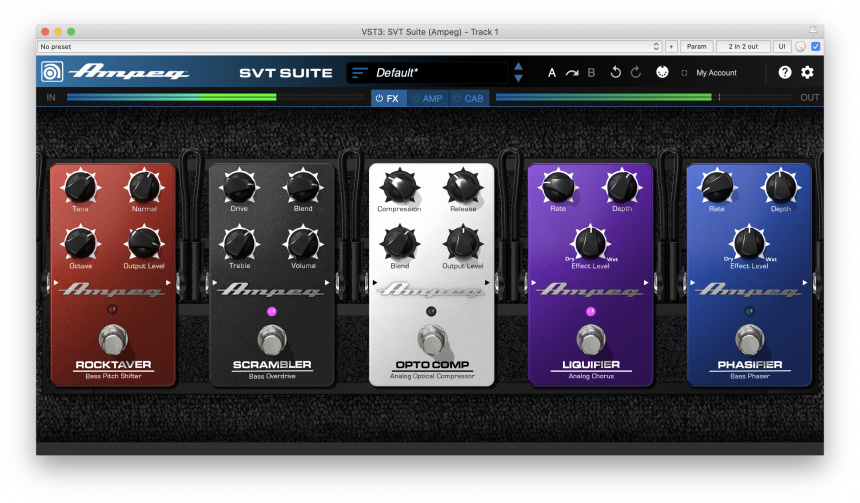Click the output level meter
The width and height of the screenshot is (860, 503).
click(x=644, y=97)
